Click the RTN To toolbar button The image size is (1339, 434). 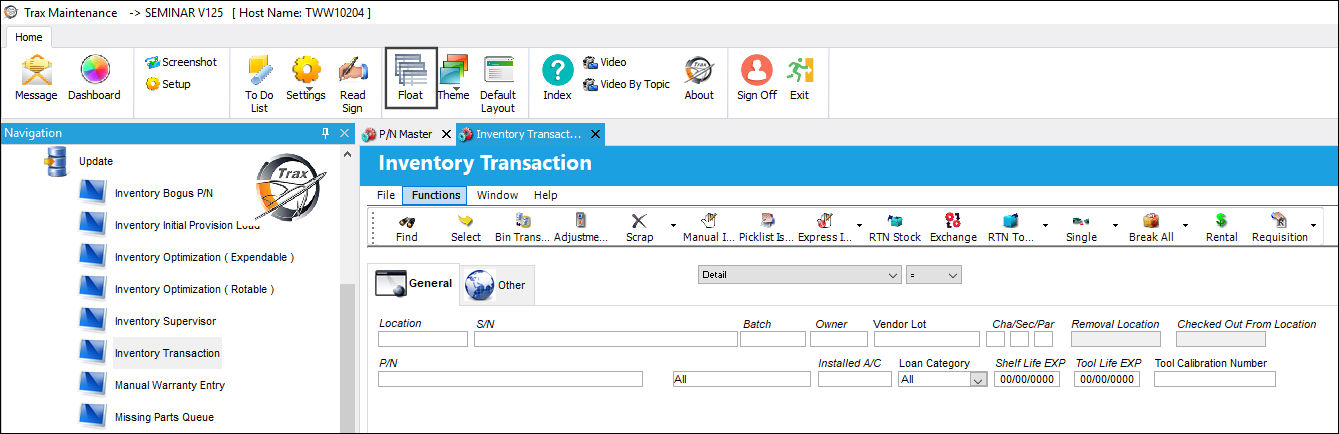[x=1010, y=229]
